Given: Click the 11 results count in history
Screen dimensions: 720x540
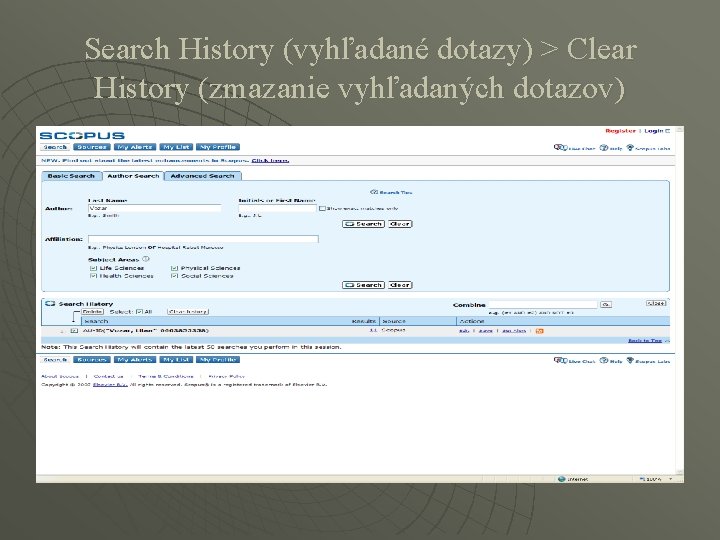Looking at the screenshot, I should (373, 330).
